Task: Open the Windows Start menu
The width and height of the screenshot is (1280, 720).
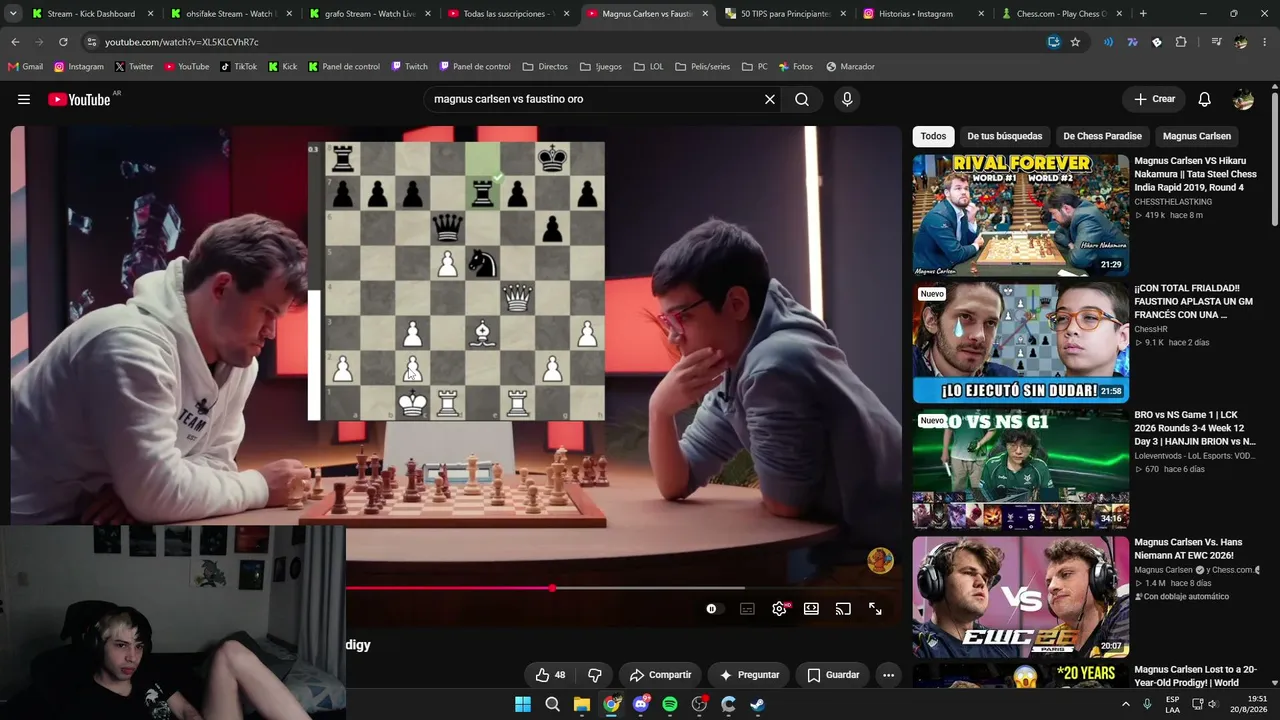Action: pyautogui.click(x=523, y=704)
